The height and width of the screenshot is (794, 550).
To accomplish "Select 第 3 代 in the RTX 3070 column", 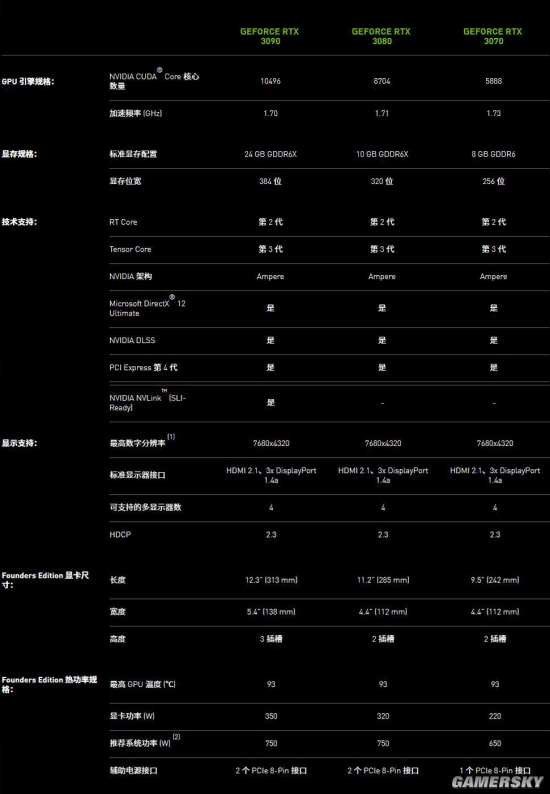I will click(x=494, y=249).
